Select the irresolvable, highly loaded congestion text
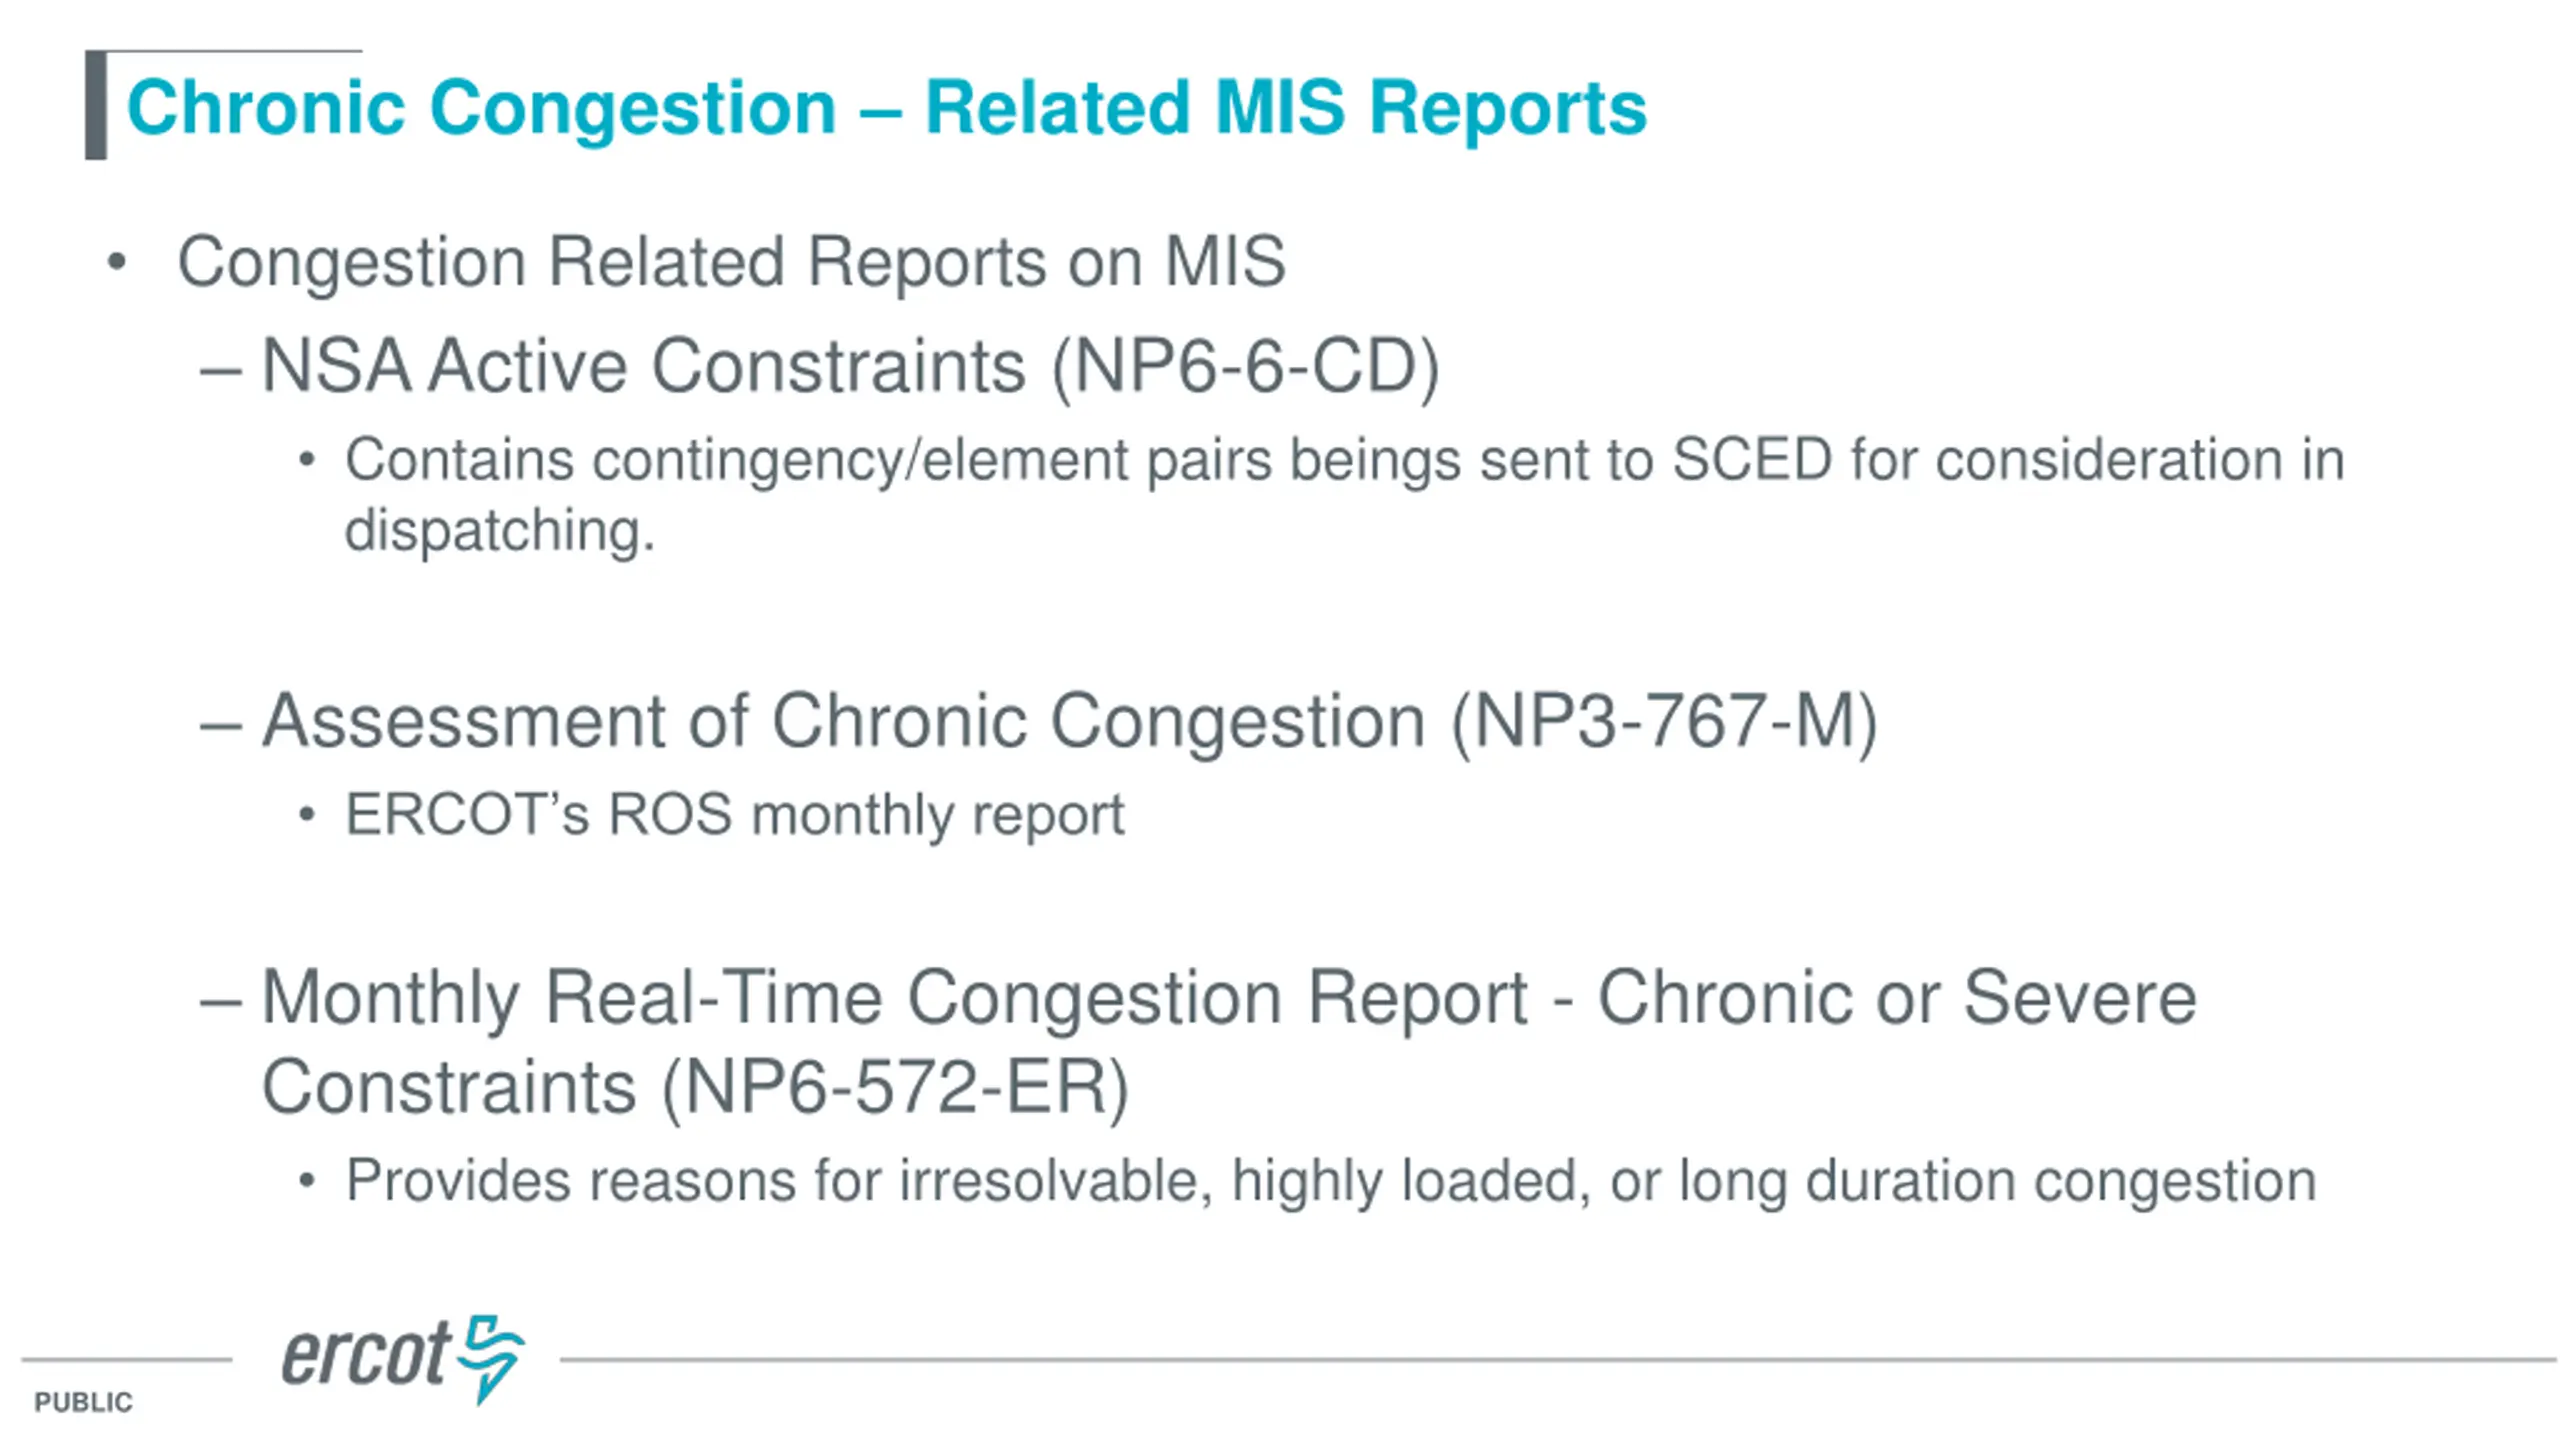This screenshot has width=2560, height=1440. [x=1330, y=1182]
